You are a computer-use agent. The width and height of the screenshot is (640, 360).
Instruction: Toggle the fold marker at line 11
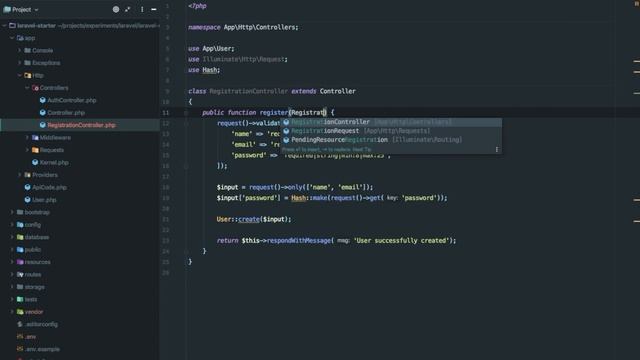tap(186, 113)
